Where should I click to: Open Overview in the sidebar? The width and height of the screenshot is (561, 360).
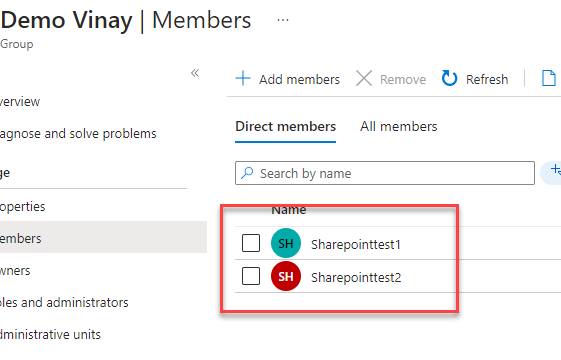[x=20, y=102]
